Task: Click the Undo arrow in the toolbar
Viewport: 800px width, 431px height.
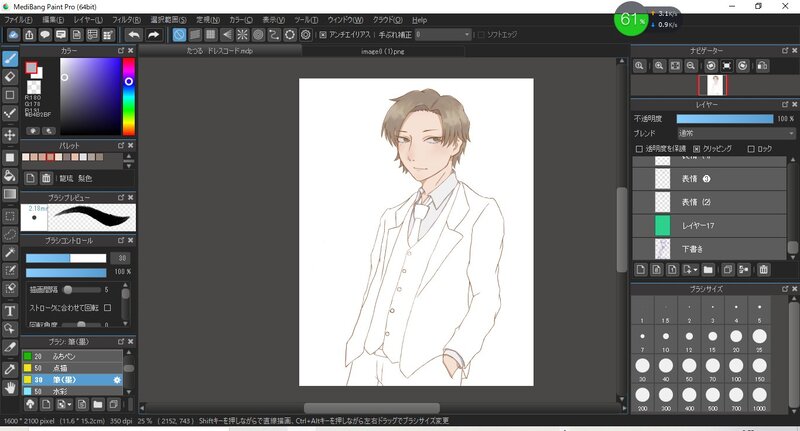Action: click(133, 34)
